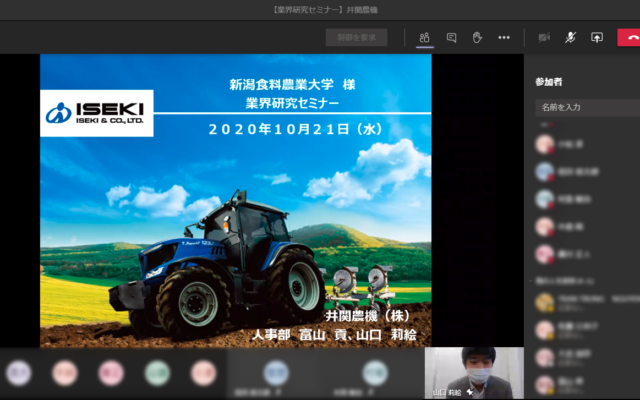640x400 pixels.
Task: Select the 山口 莉絵 video thumbnail
Action: [x=474, y=373]
